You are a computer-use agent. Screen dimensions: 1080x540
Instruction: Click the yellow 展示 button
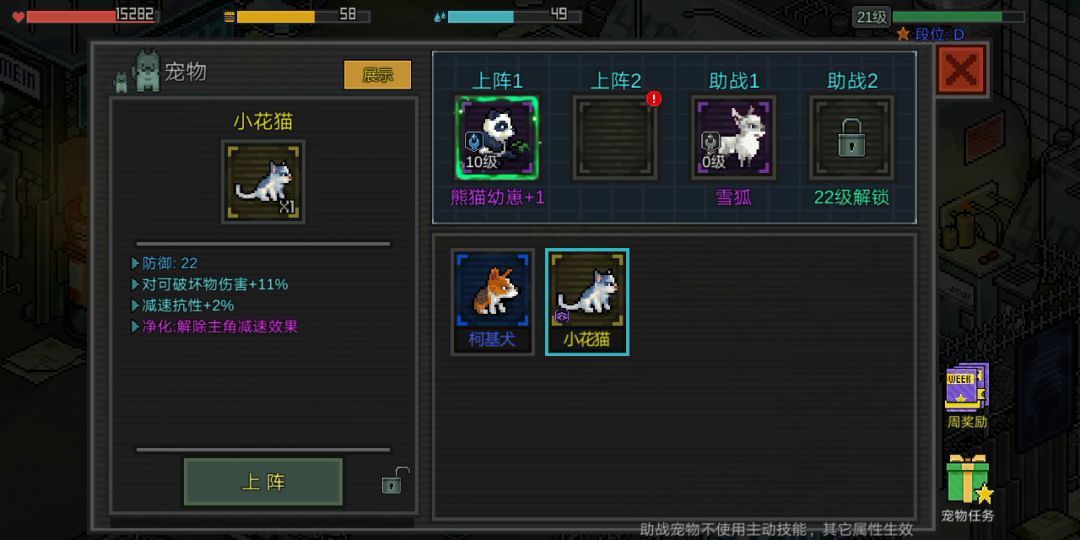(377, 75)
